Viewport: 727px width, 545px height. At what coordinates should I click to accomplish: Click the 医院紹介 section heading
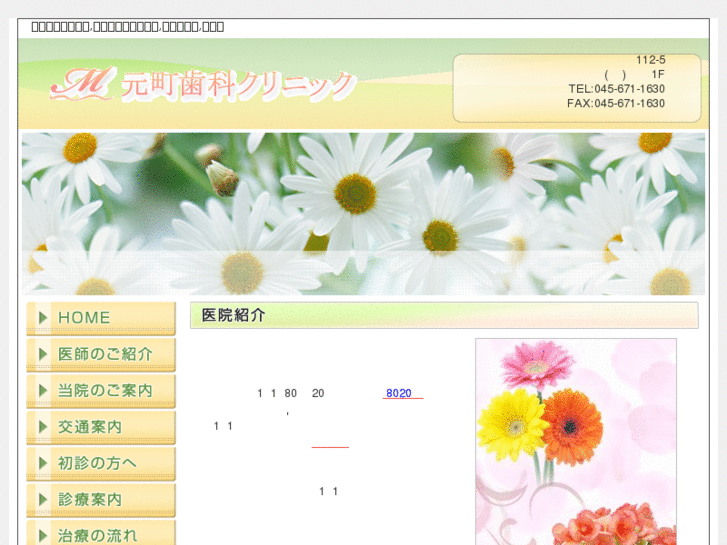click(233, 315)
